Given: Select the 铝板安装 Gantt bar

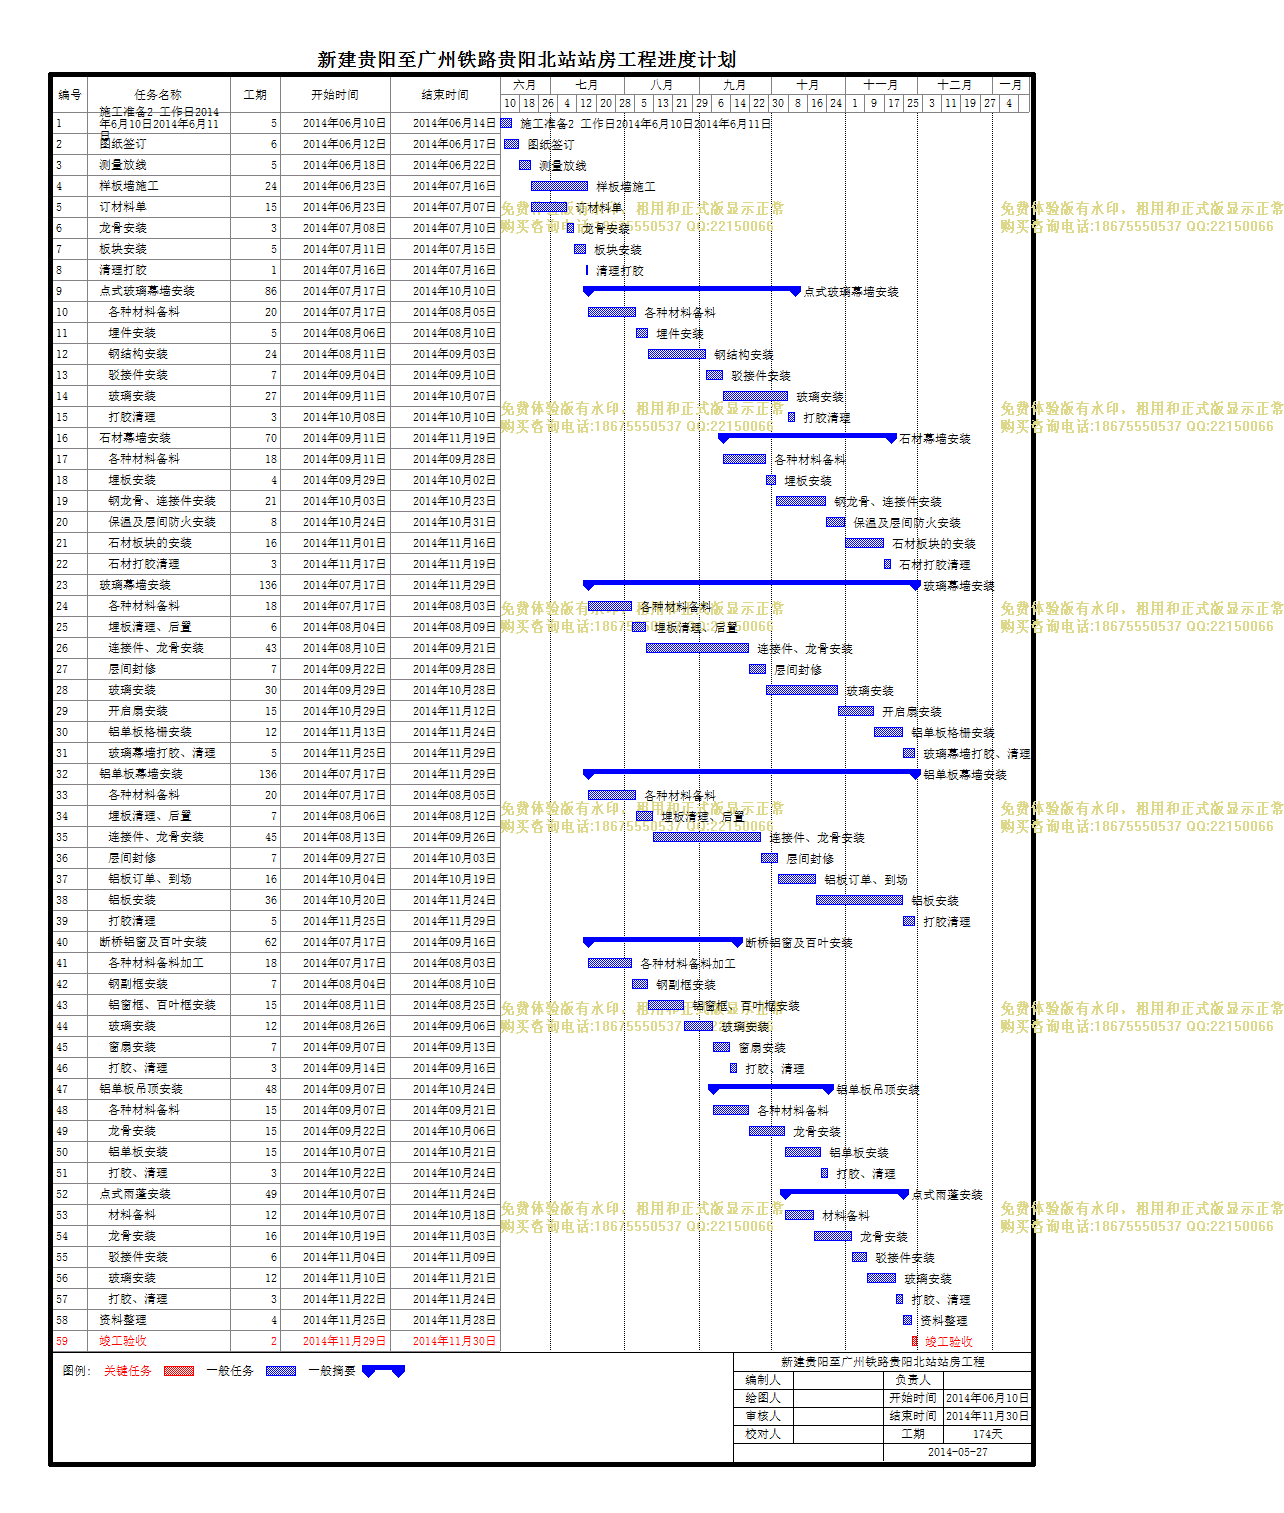Looking at the screenshot, I should (859, 900).
